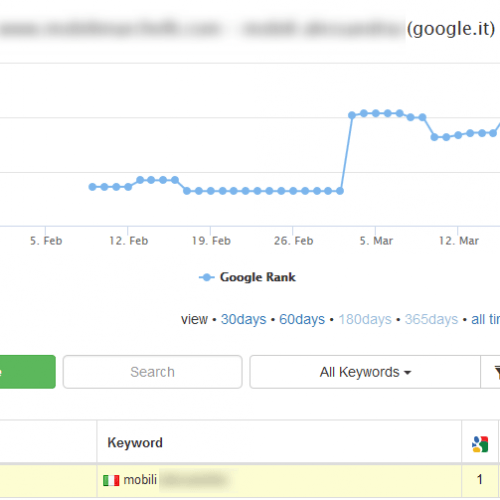The height and width of the screenshot is (500, 500).
Task: Click the green button beside the search field
Action: [x=28, y=372]
